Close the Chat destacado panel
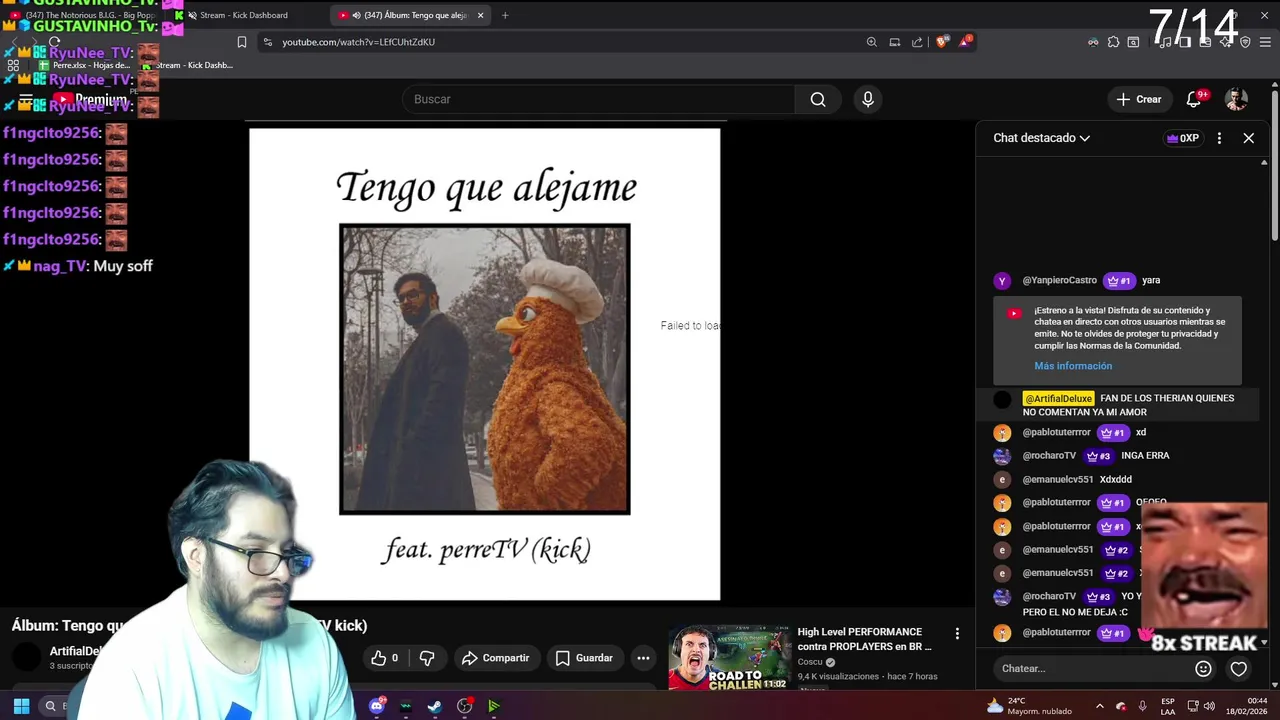Image resolution: width=1280 pixels, height=720 pixels. (1248, 138)
